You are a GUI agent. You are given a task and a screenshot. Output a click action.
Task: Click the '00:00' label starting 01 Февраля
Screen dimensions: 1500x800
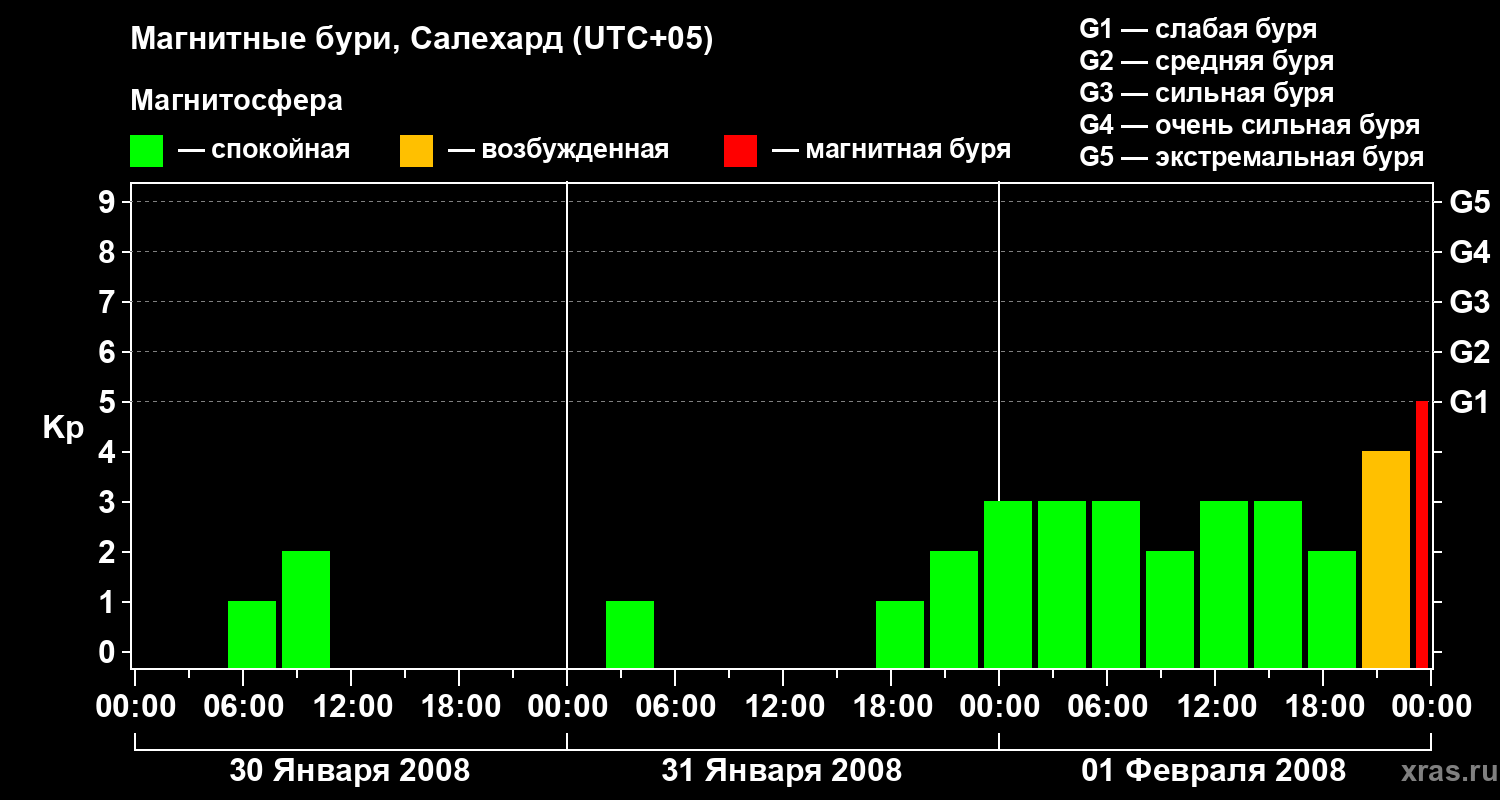coord(998,706)
